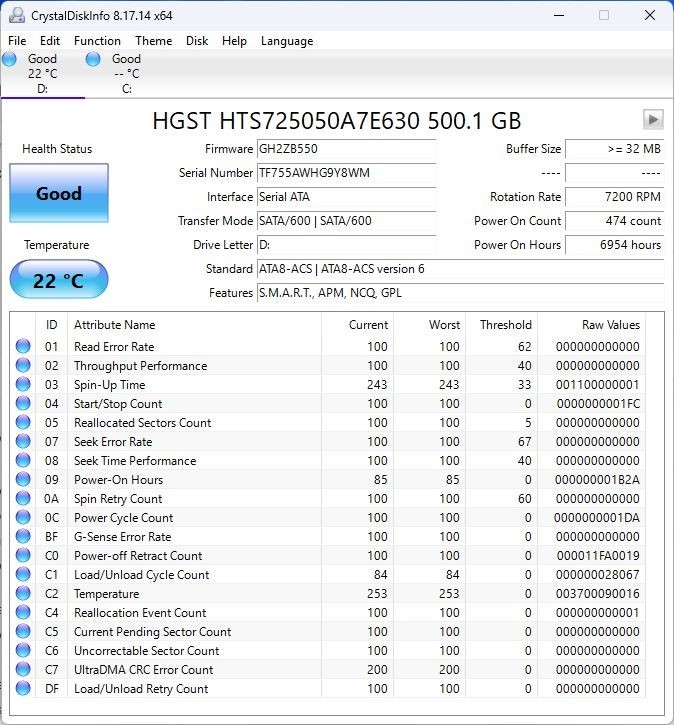The image size is (674, 725).
Task: Click the CrystalDiskInfo app icon in title bar
Action: (x=17, y=16)
